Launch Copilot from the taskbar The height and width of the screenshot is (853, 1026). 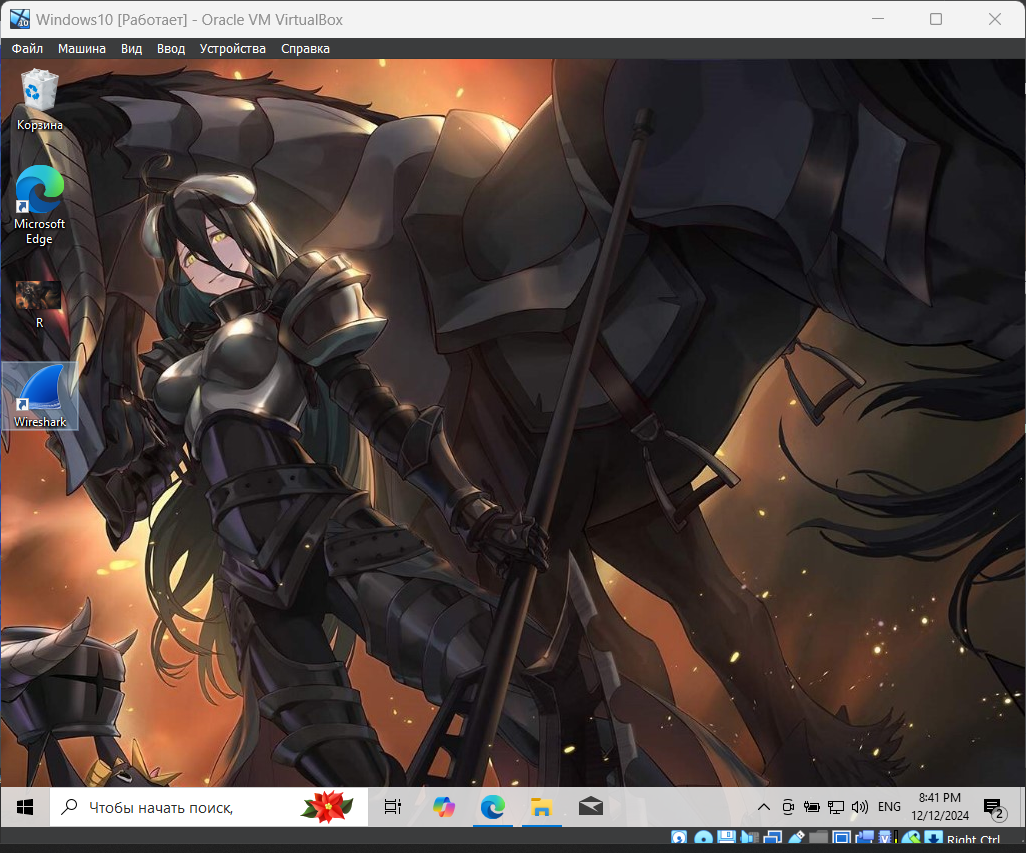coord(444,807)
